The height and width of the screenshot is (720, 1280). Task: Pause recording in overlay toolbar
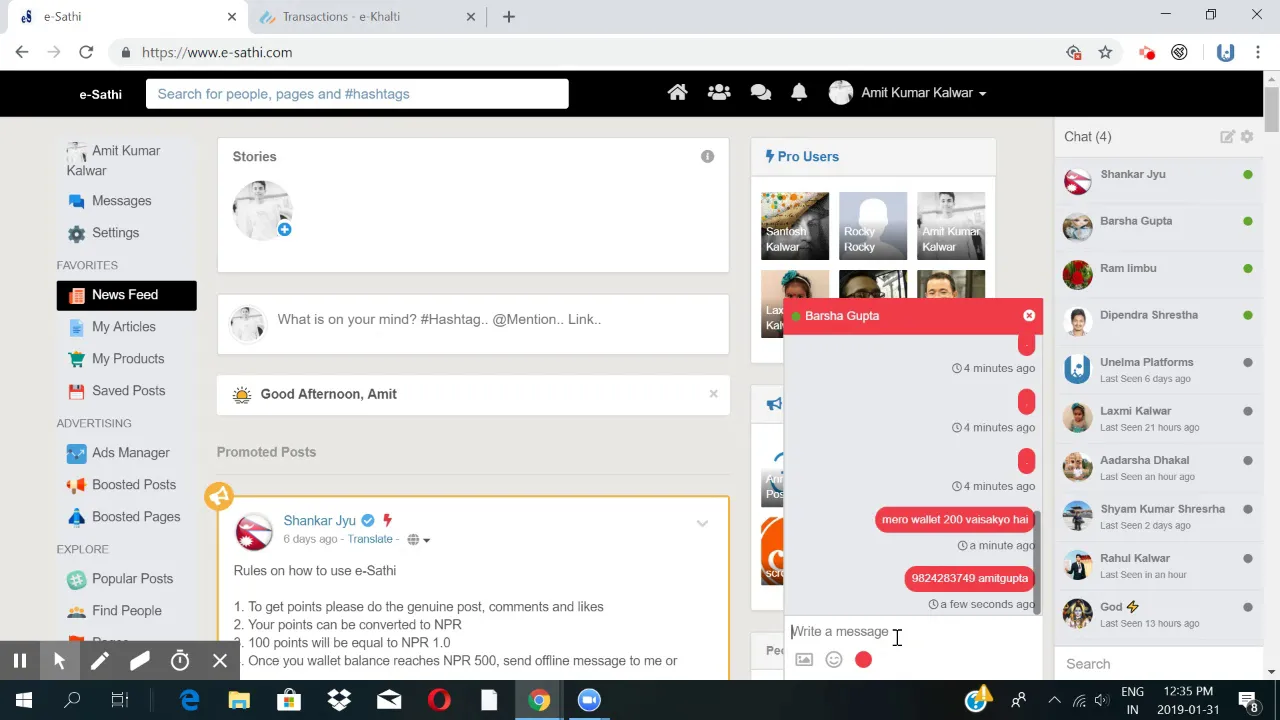(19, 661)
